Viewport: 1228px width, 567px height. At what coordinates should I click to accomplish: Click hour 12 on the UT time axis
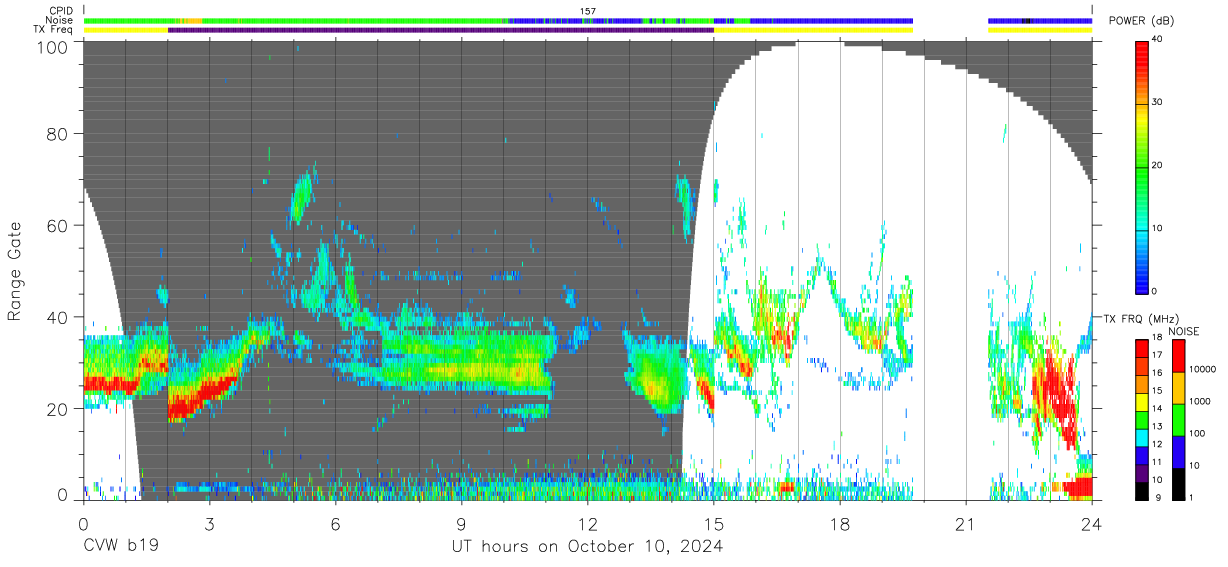pyautogui.click(x=588, y=524)
